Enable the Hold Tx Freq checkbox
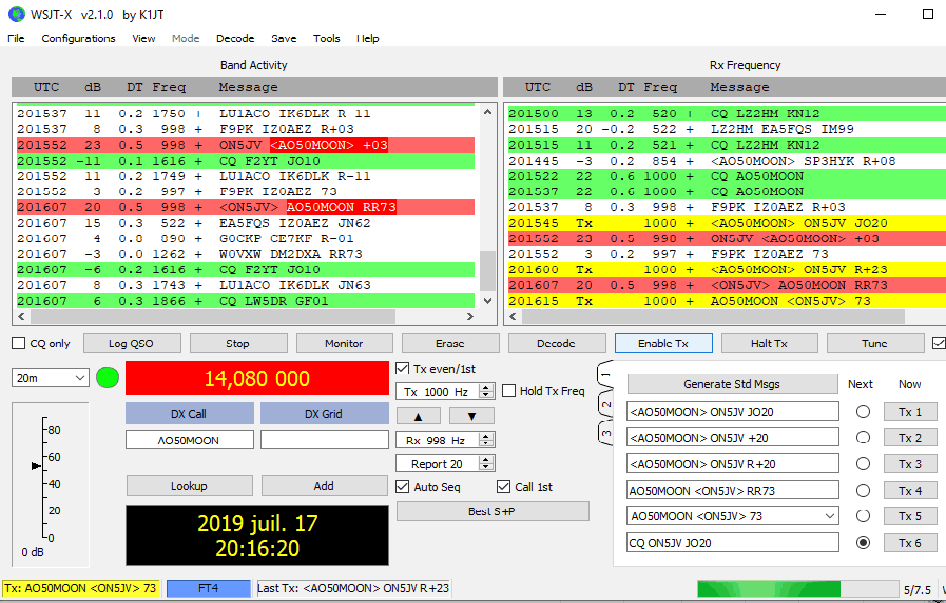Screen dimensions: 946x603 click(509, 391)
